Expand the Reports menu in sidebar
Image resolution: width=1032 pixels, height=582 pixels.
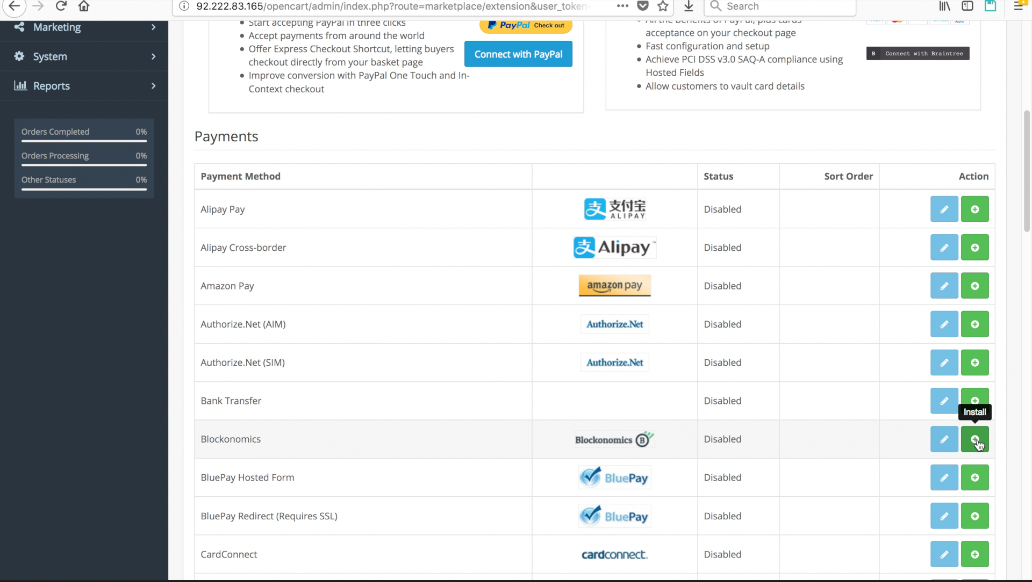click(x=84, y=86)
